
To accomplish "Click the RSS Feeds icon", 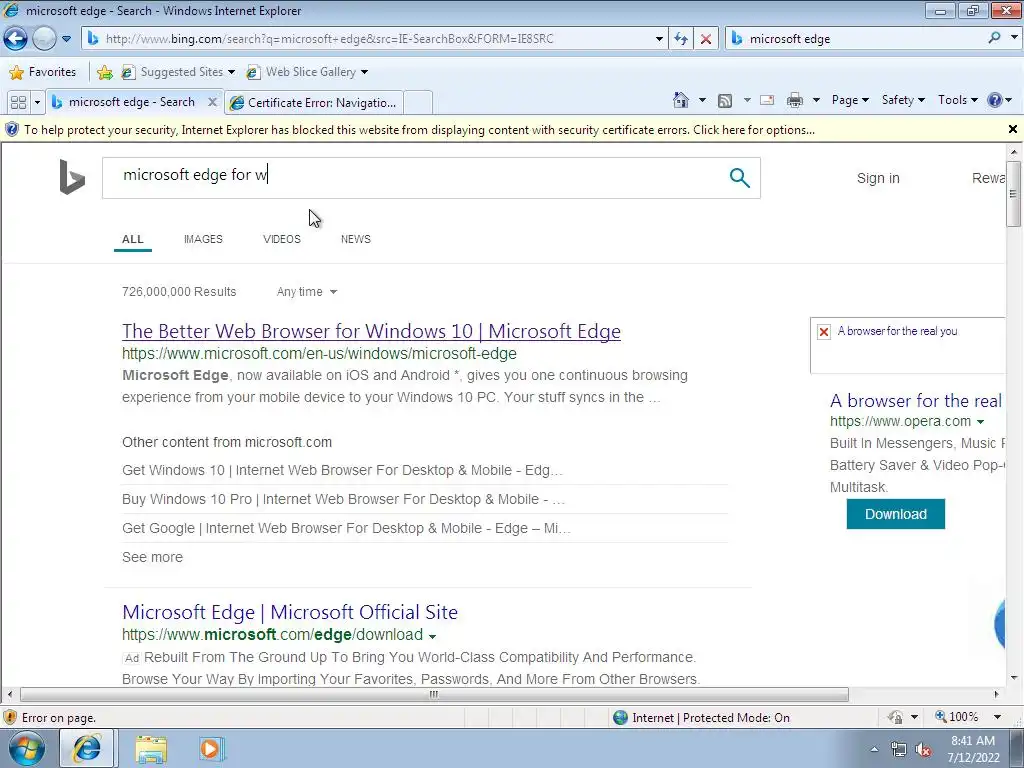I will point(725,101).
